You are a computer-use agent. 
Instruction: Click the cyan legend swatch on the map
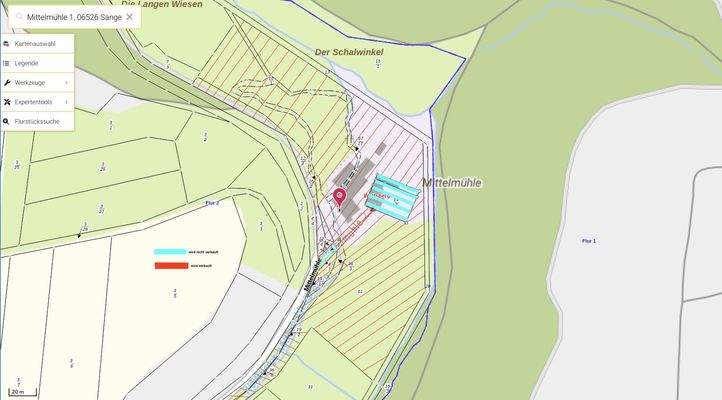coord(170,252)
